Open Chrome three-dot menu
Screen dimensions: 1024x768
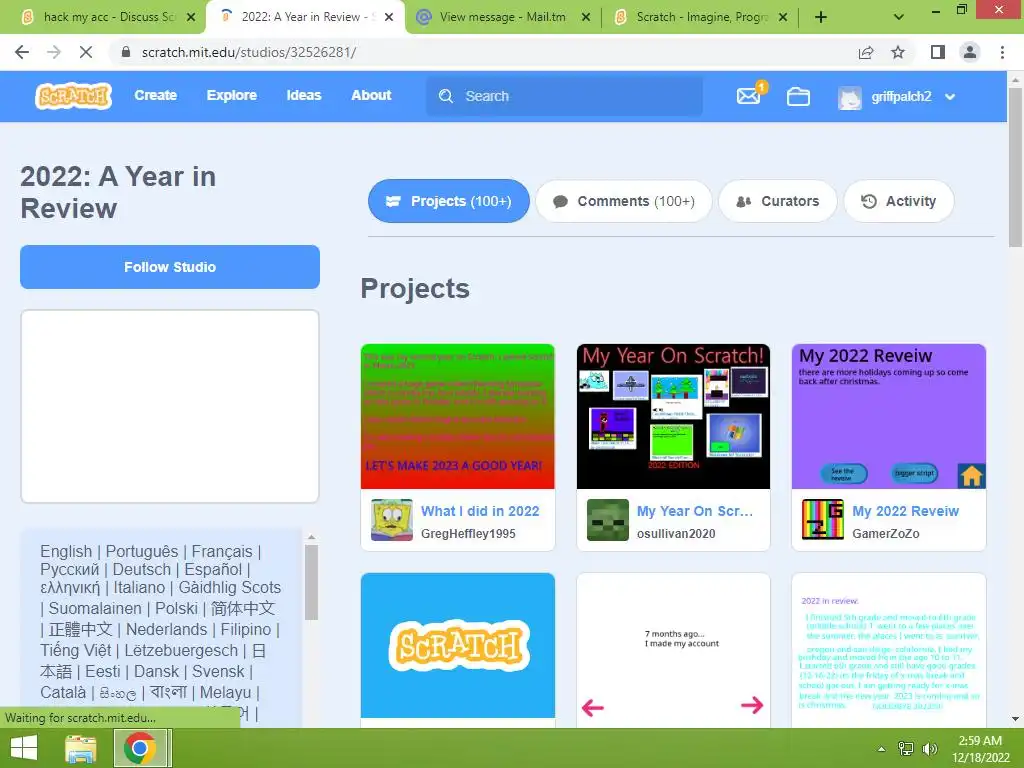coord(1002,52)
